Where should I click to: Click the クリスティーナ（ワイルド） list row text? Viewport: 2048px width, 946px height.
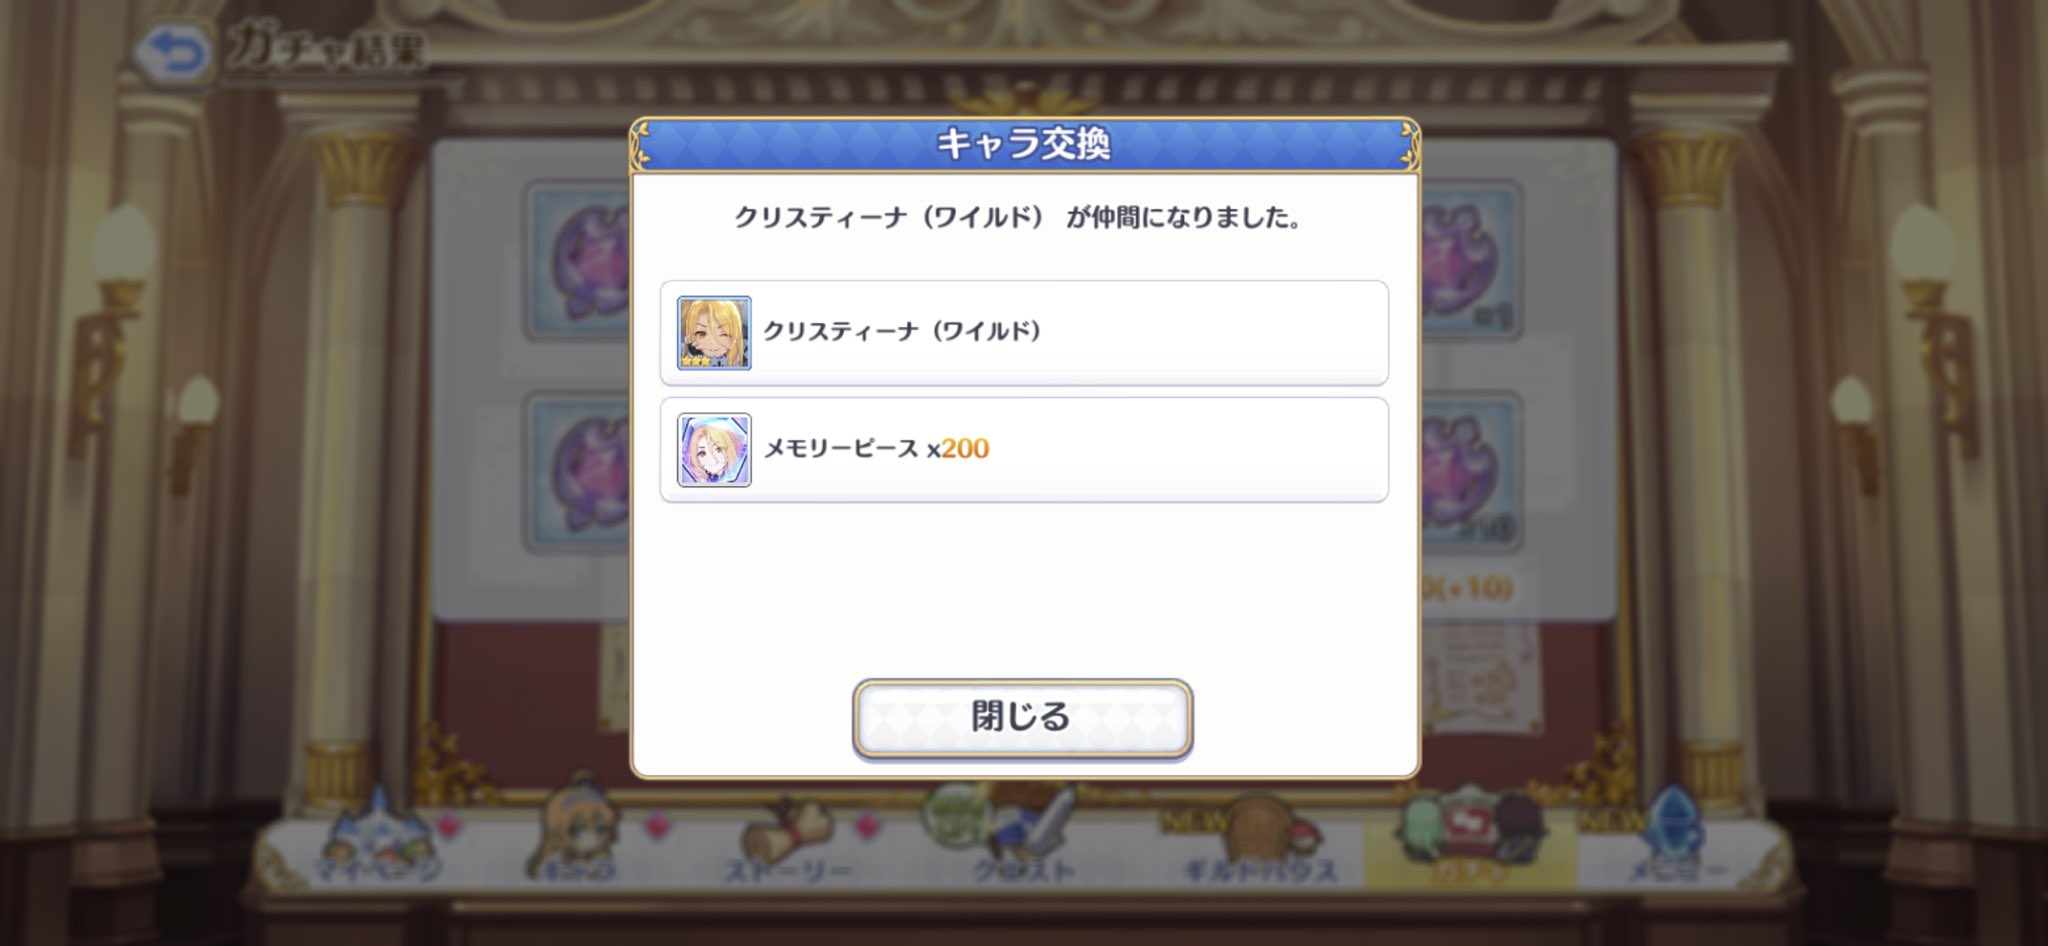(903, 331)
